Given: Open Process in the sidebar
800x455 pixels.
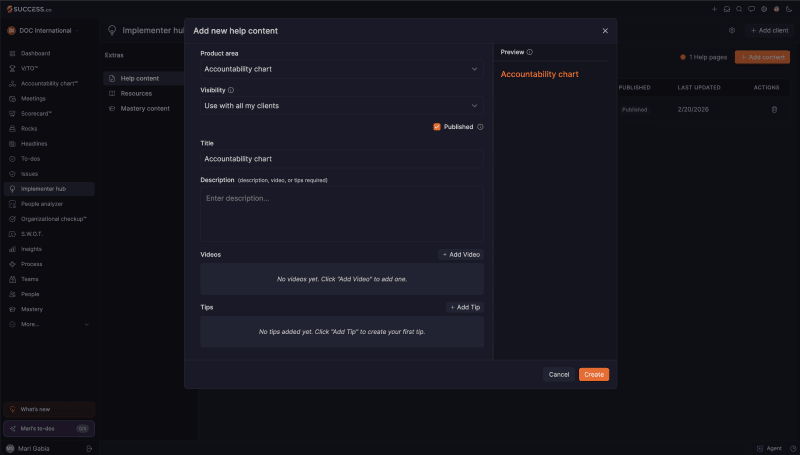Looking at the screenshot, I should [x=49, y=264].
